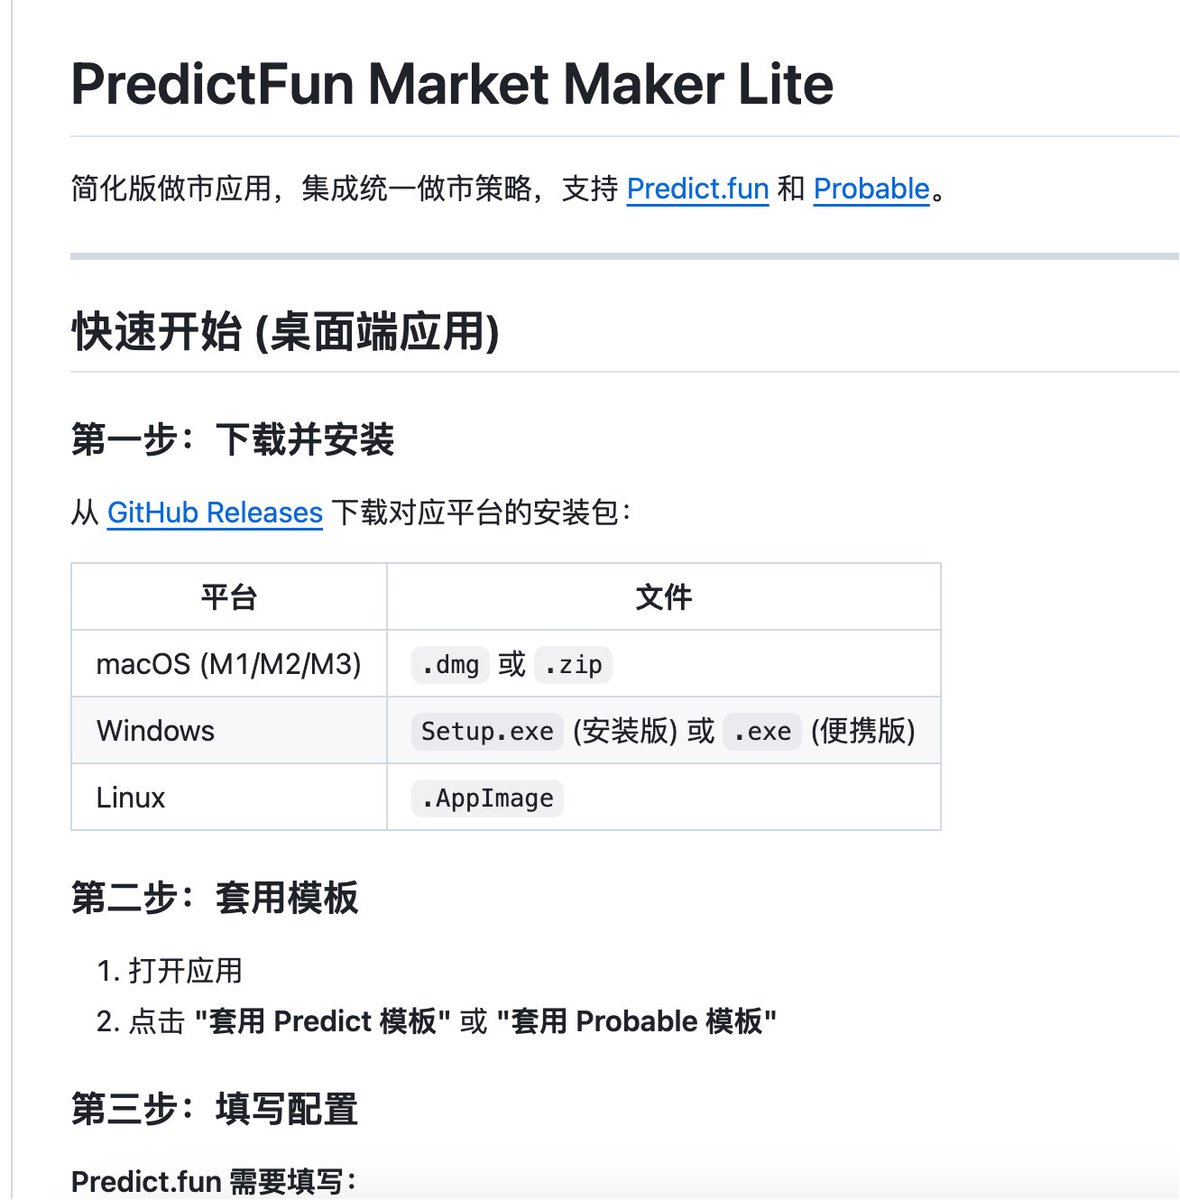Click the 第三步：填写配置 heading
The width and height of the screenshot is (1180, 1200).
pos(215,1108)
